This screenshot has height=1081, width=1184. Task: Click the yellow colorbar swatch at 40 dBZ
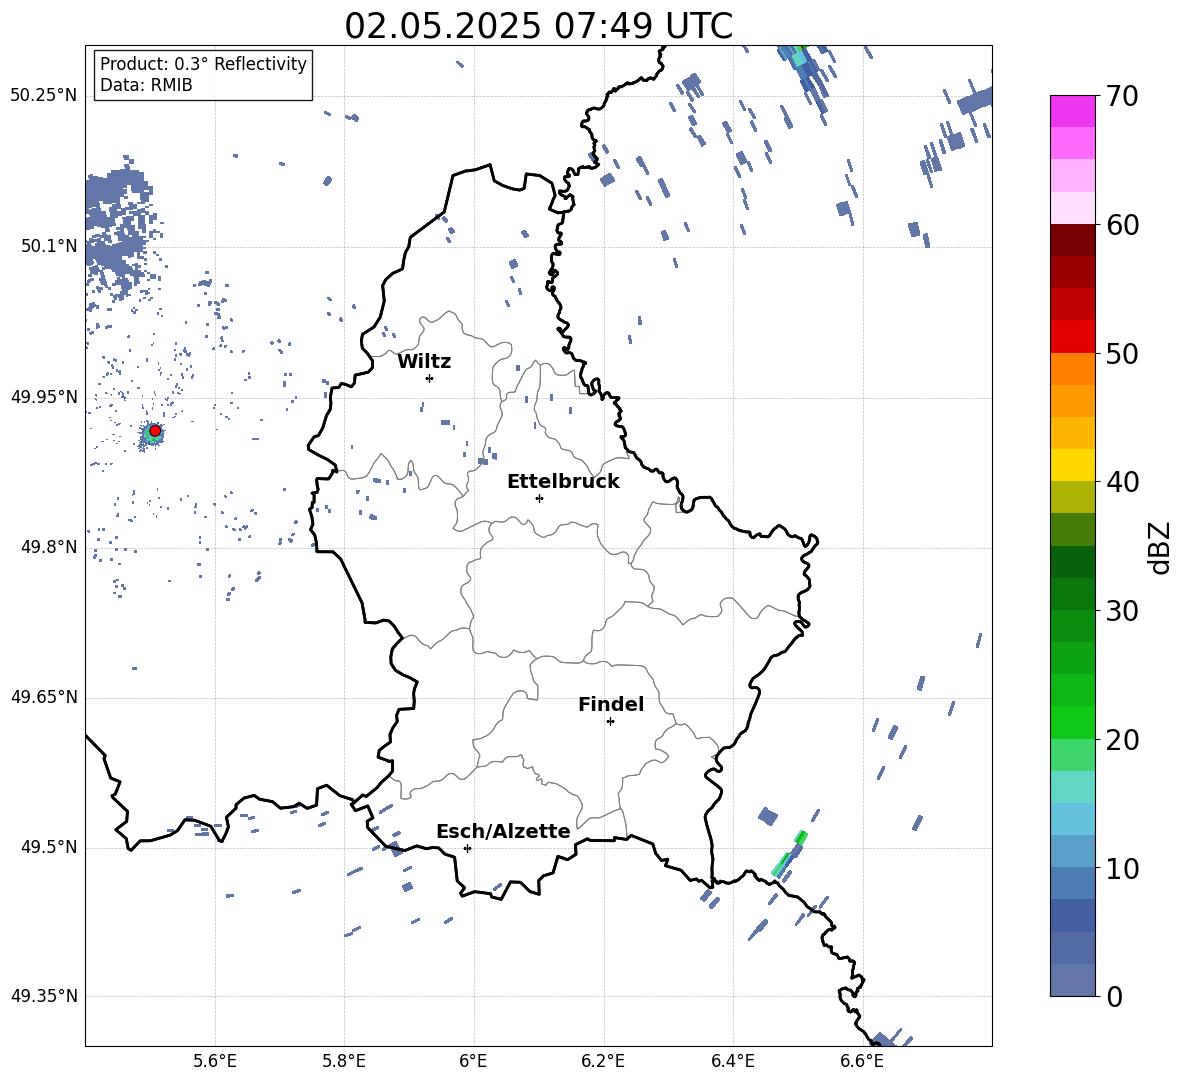1073,465
